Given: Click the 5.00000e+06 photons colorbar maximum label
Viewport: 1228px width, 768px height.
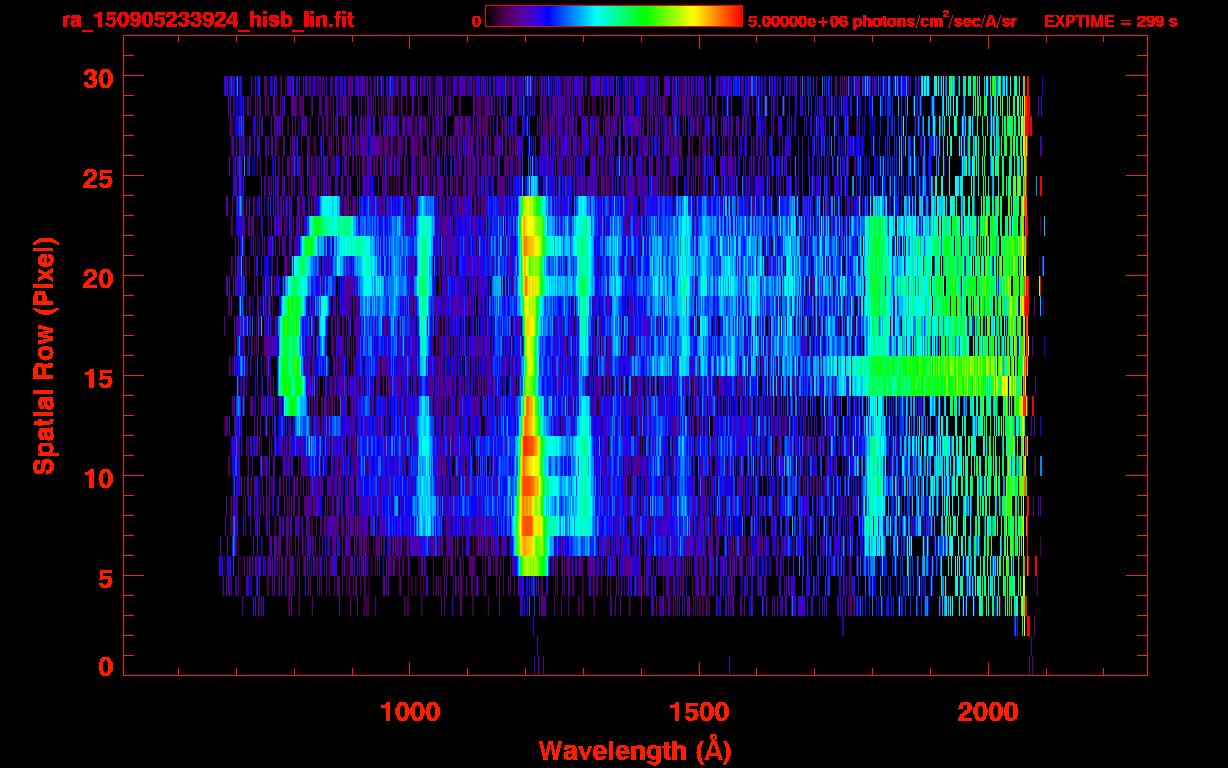Looking at the screenshot, I should click(x=881, y=21).
